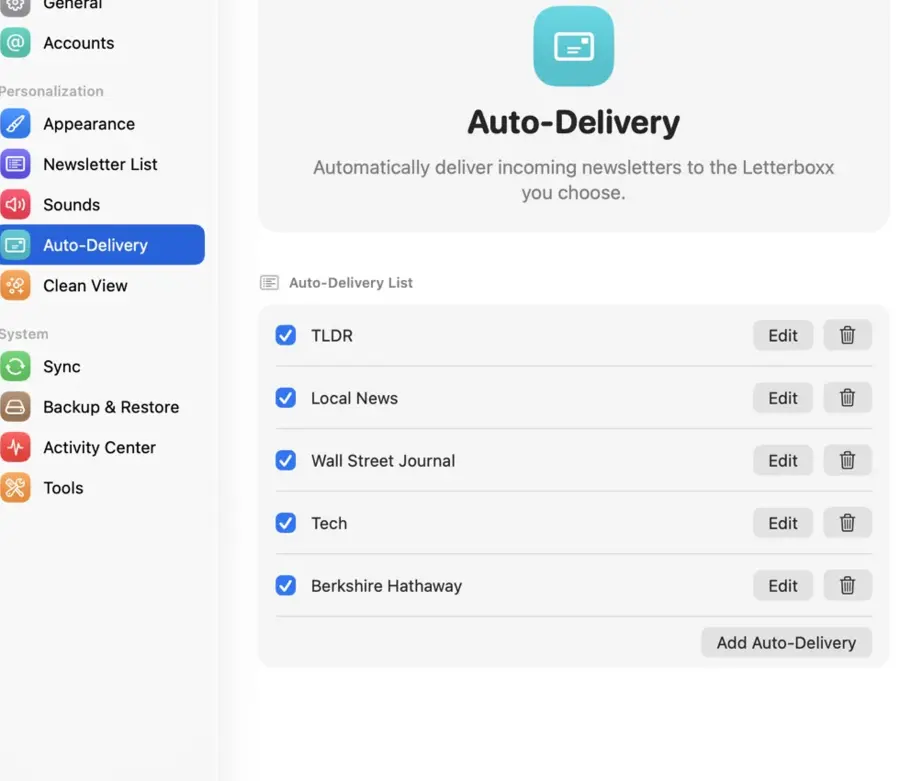900x781 pixels.
Task: Open the Tools pane
Action: (102, 488)
